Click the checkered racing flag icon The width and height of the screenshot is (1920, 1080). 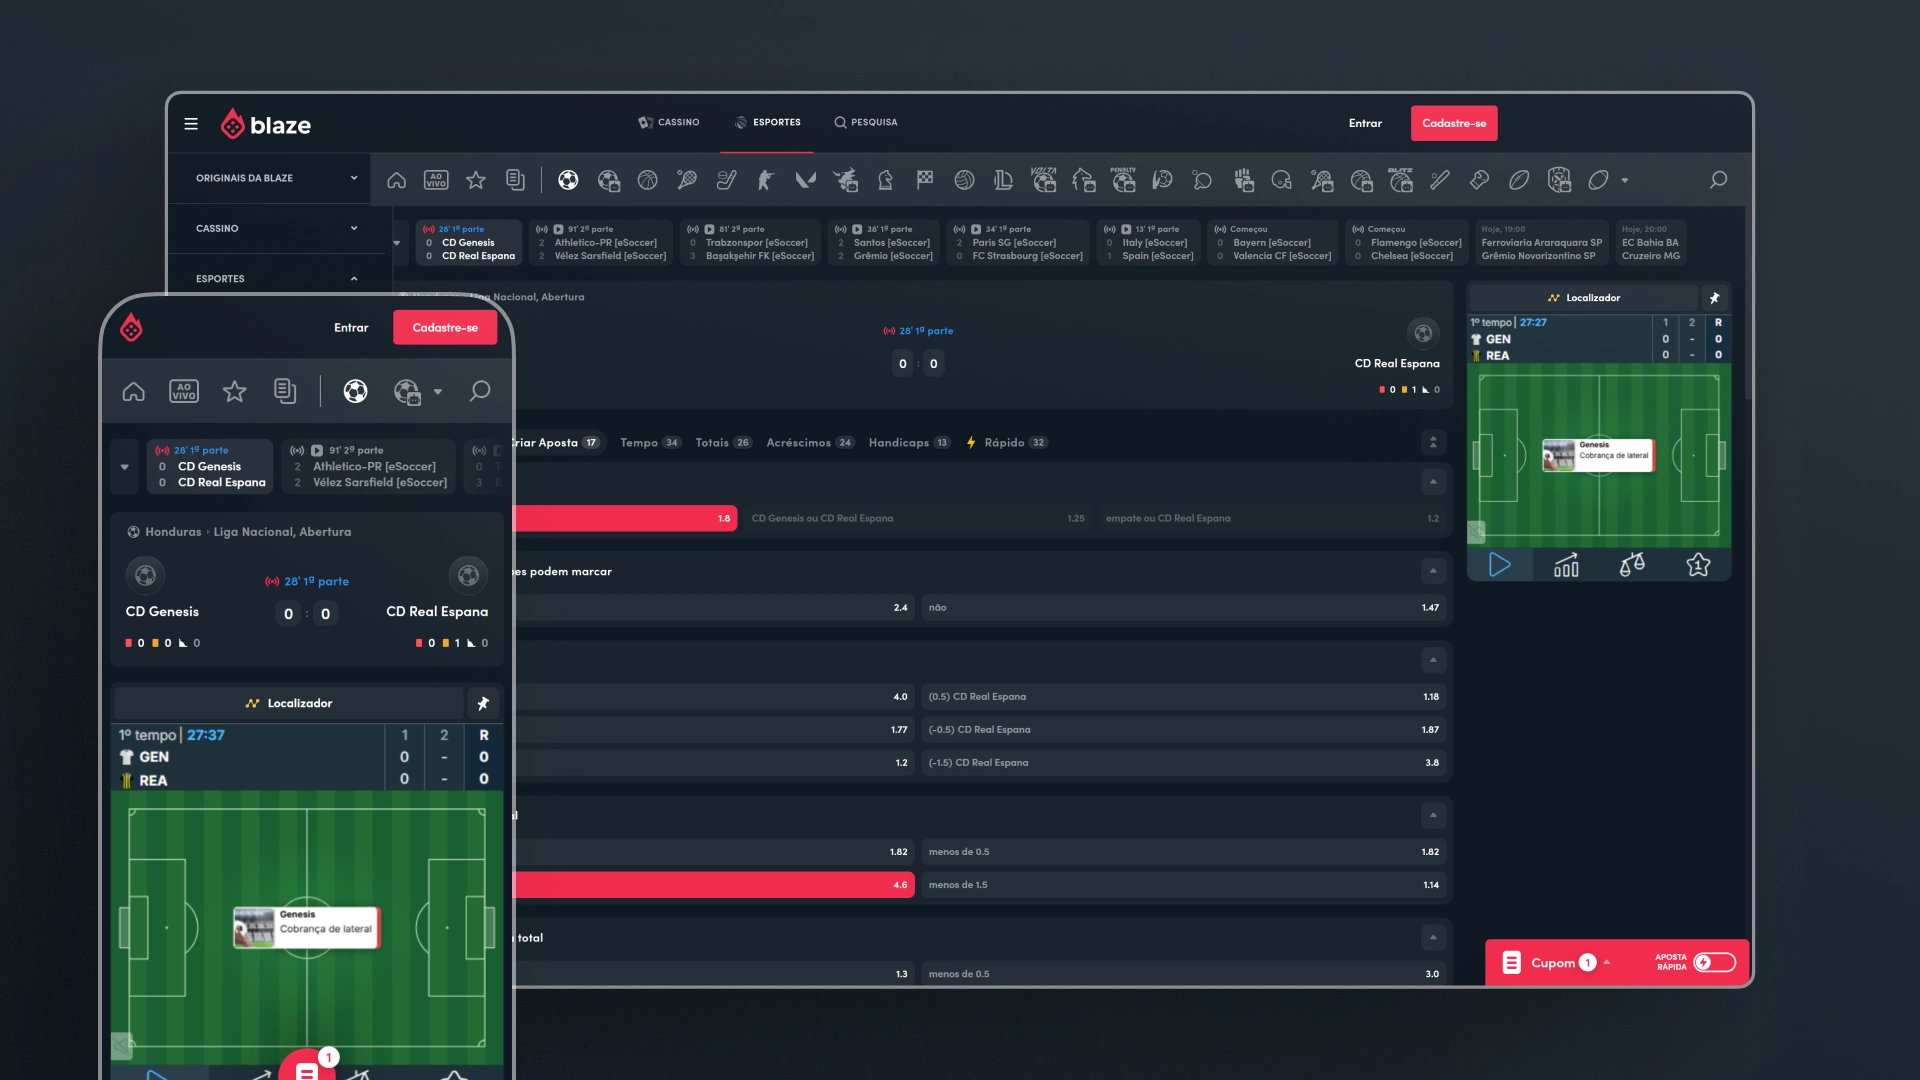click(925, 180)
